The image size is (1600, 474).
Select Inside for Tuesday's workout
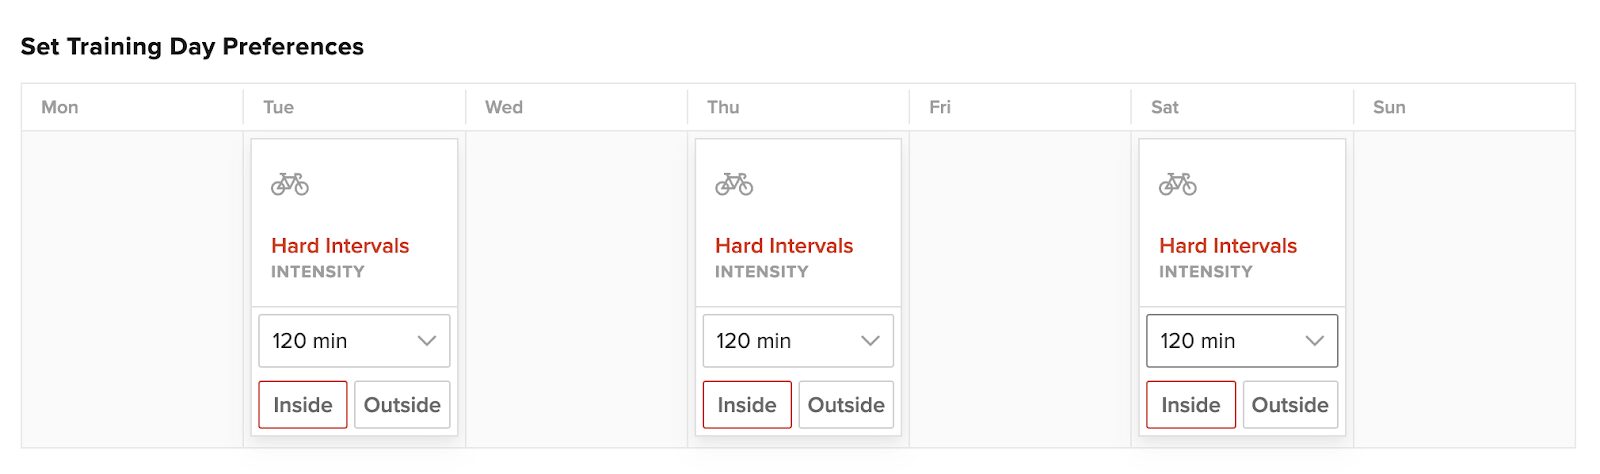coord(303,405)
